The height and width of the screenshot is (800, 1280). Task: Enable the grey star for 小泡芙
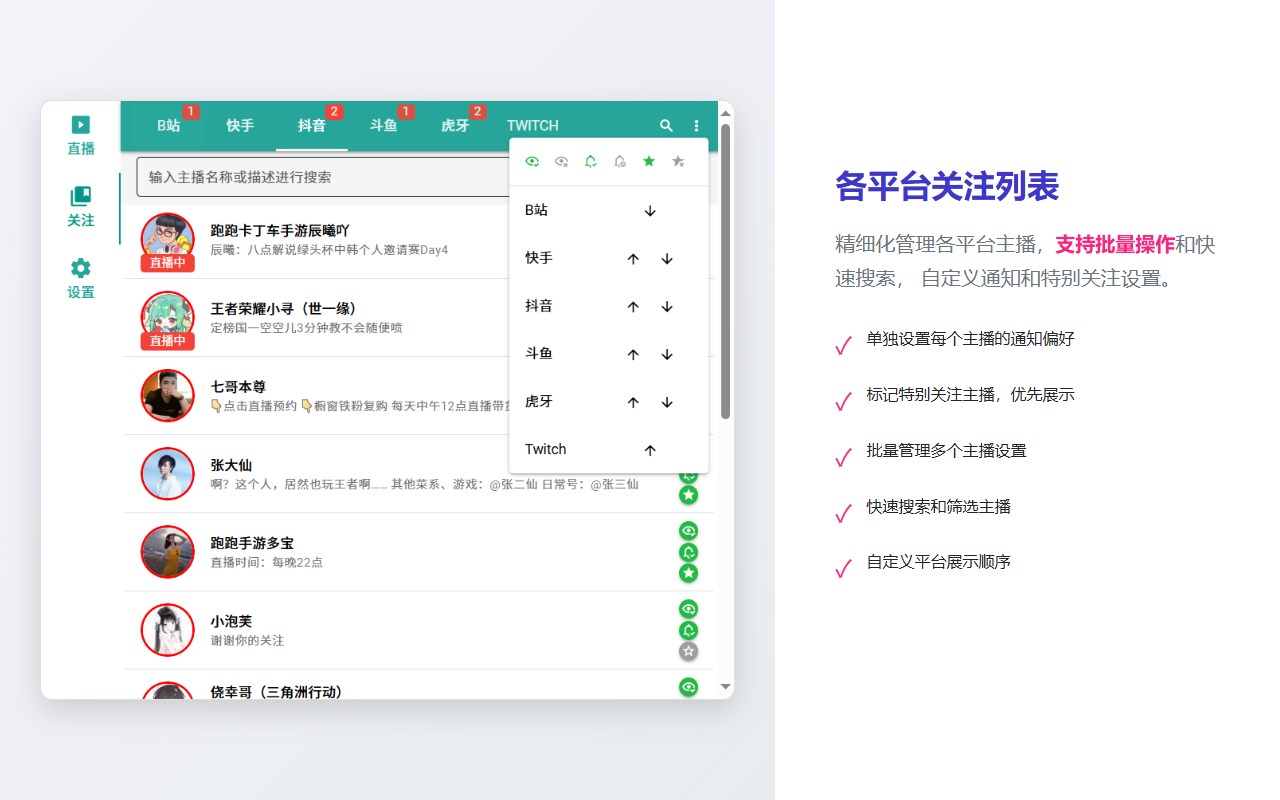click(688, 651)
